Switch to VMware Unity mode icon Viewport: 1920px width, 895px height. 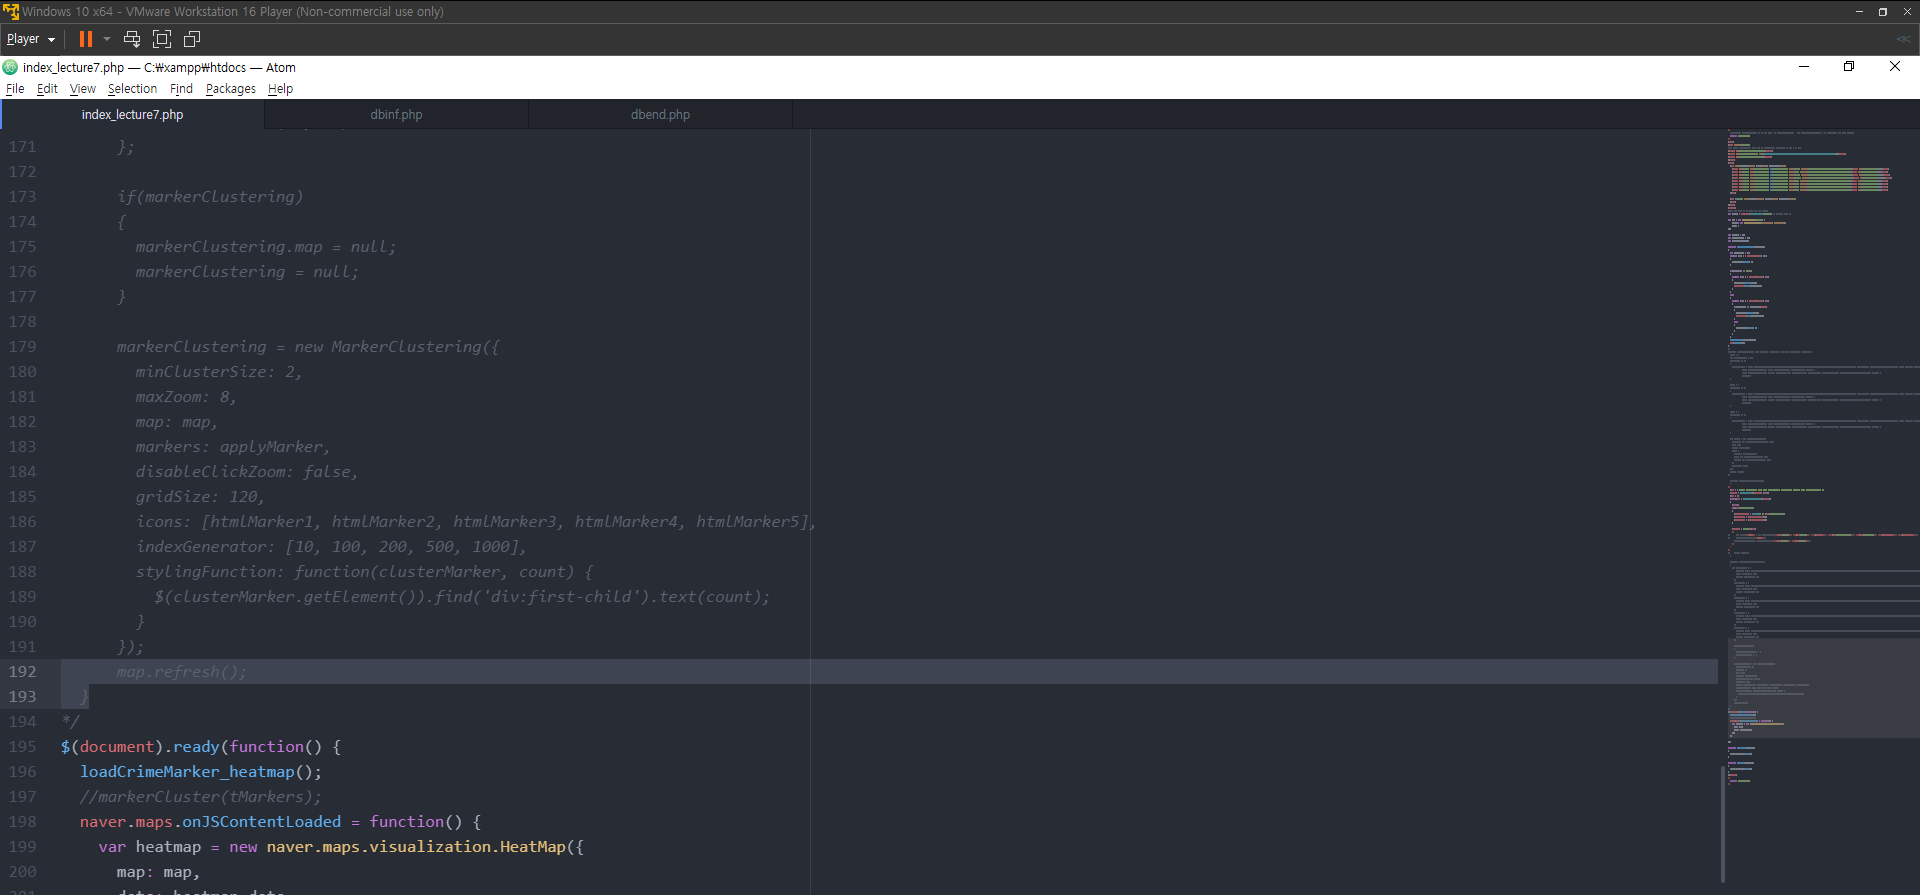[x=192, y=39]
